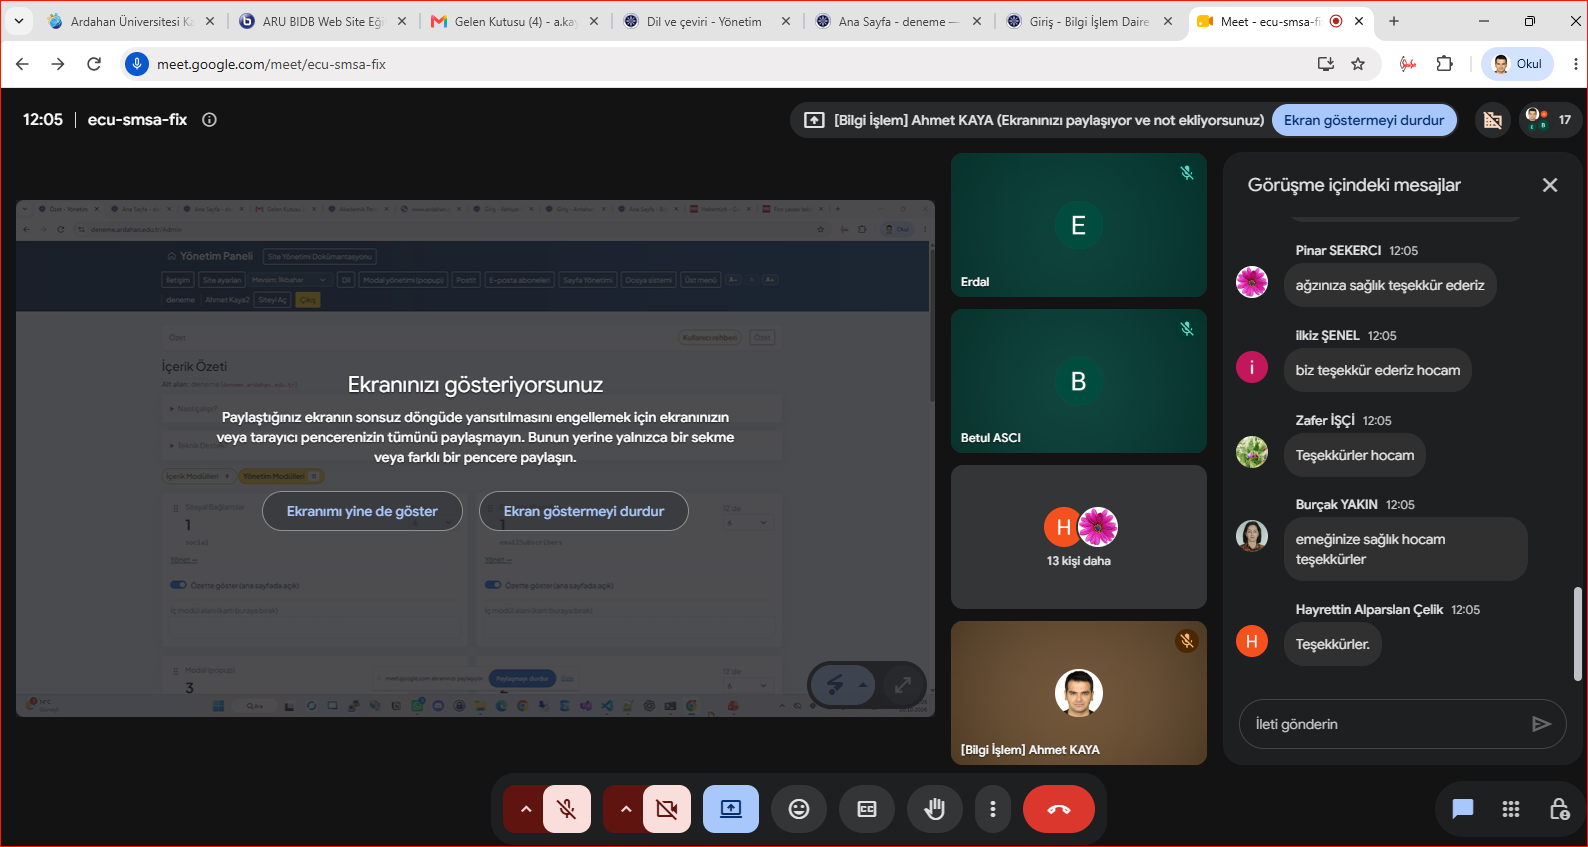Image resolution: width=1588 pixels, height=847 pixels.
Task: Switch to the Ardahan Üniversitesi tab
Action: (130, 21)
